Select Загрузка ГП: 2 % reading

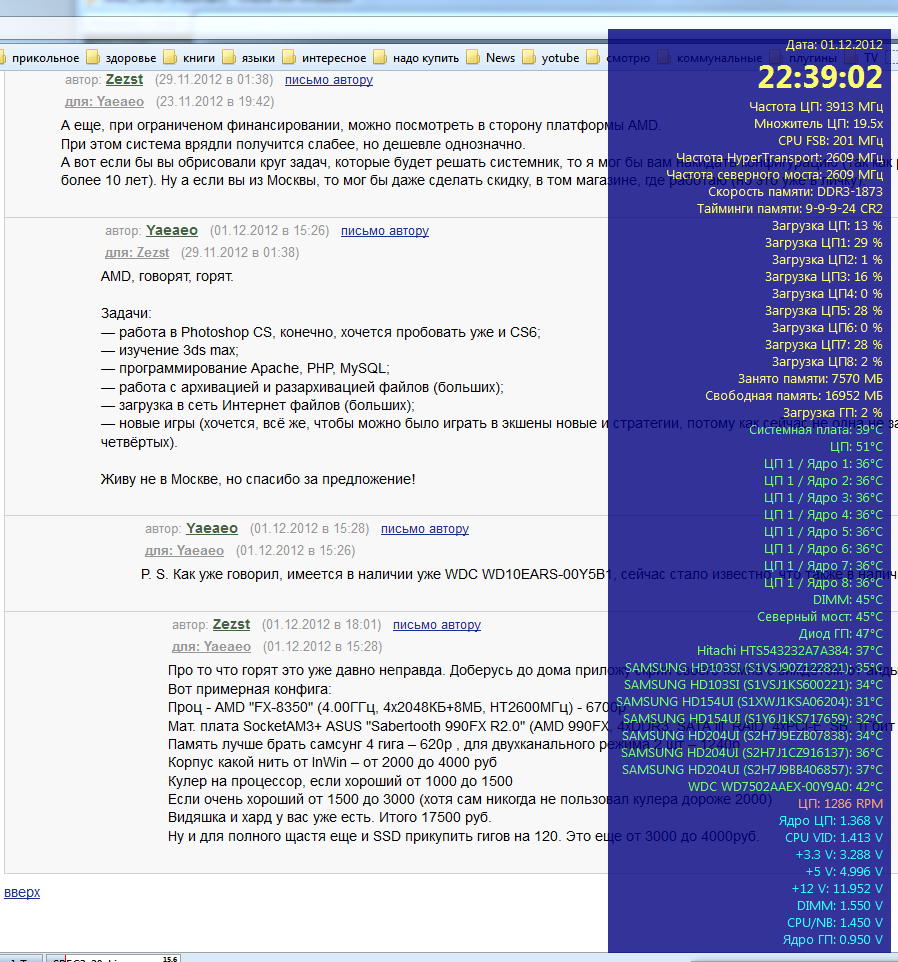pos(832,412)
